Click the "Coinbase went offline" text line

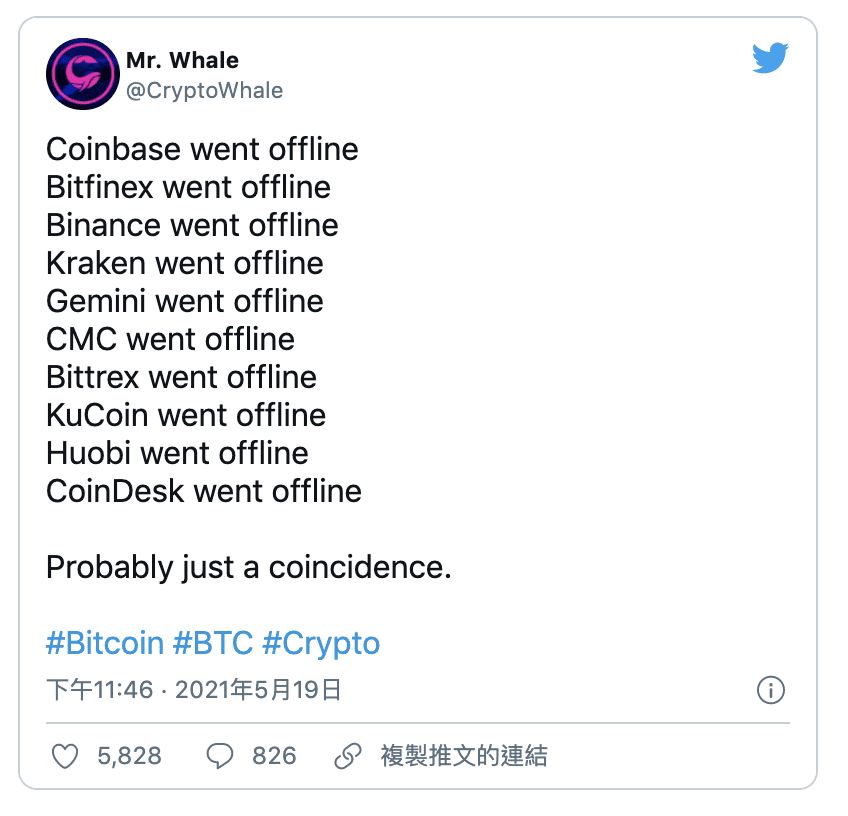click(202, 150)
